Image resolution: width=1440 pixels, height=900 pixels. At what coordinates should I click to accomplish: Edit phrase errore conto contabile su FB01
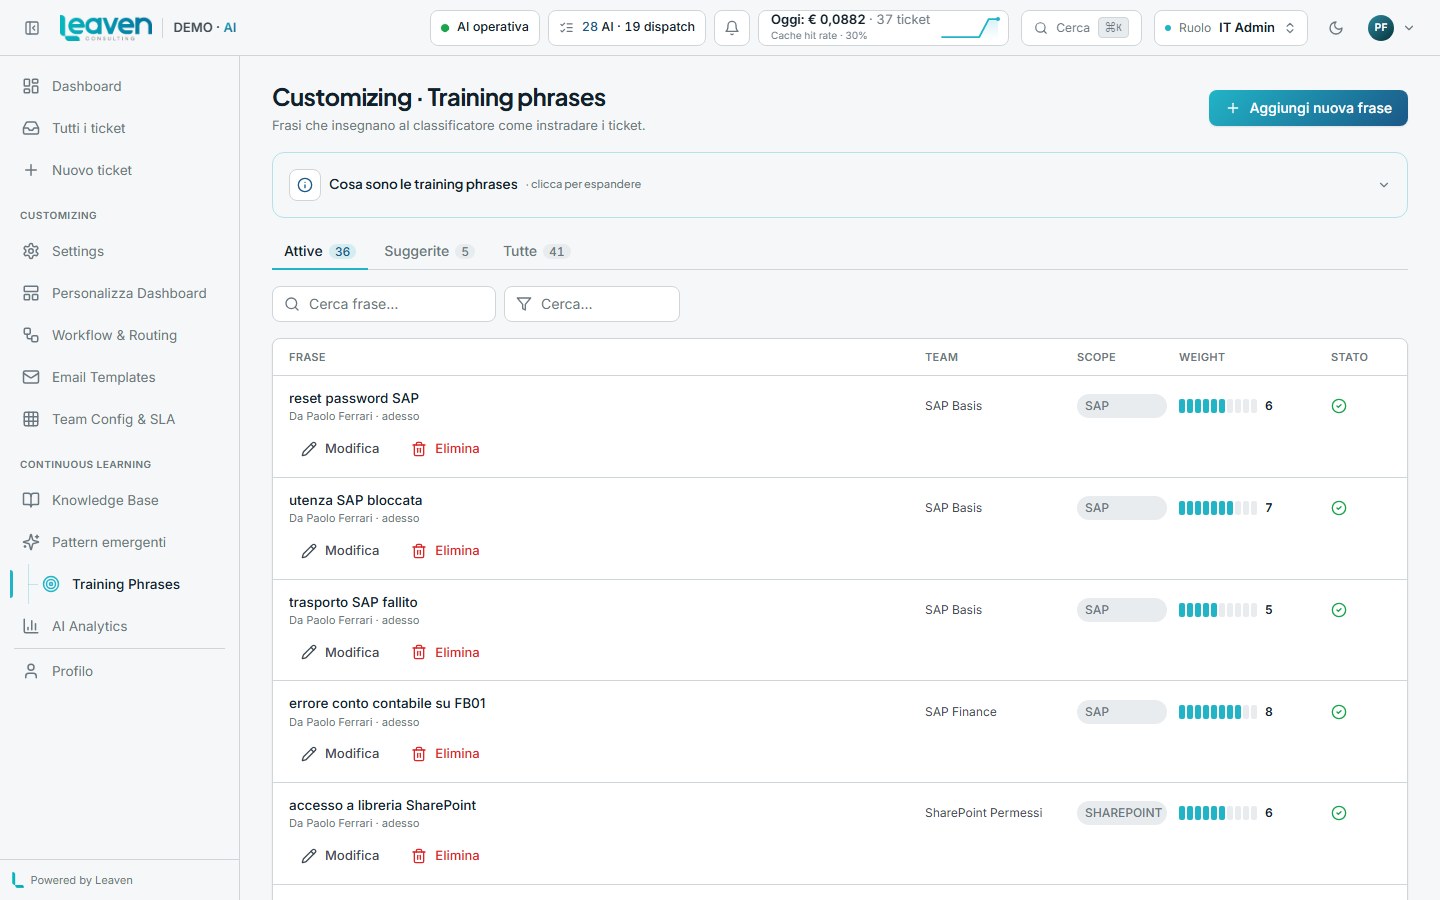tap(340, 754)
